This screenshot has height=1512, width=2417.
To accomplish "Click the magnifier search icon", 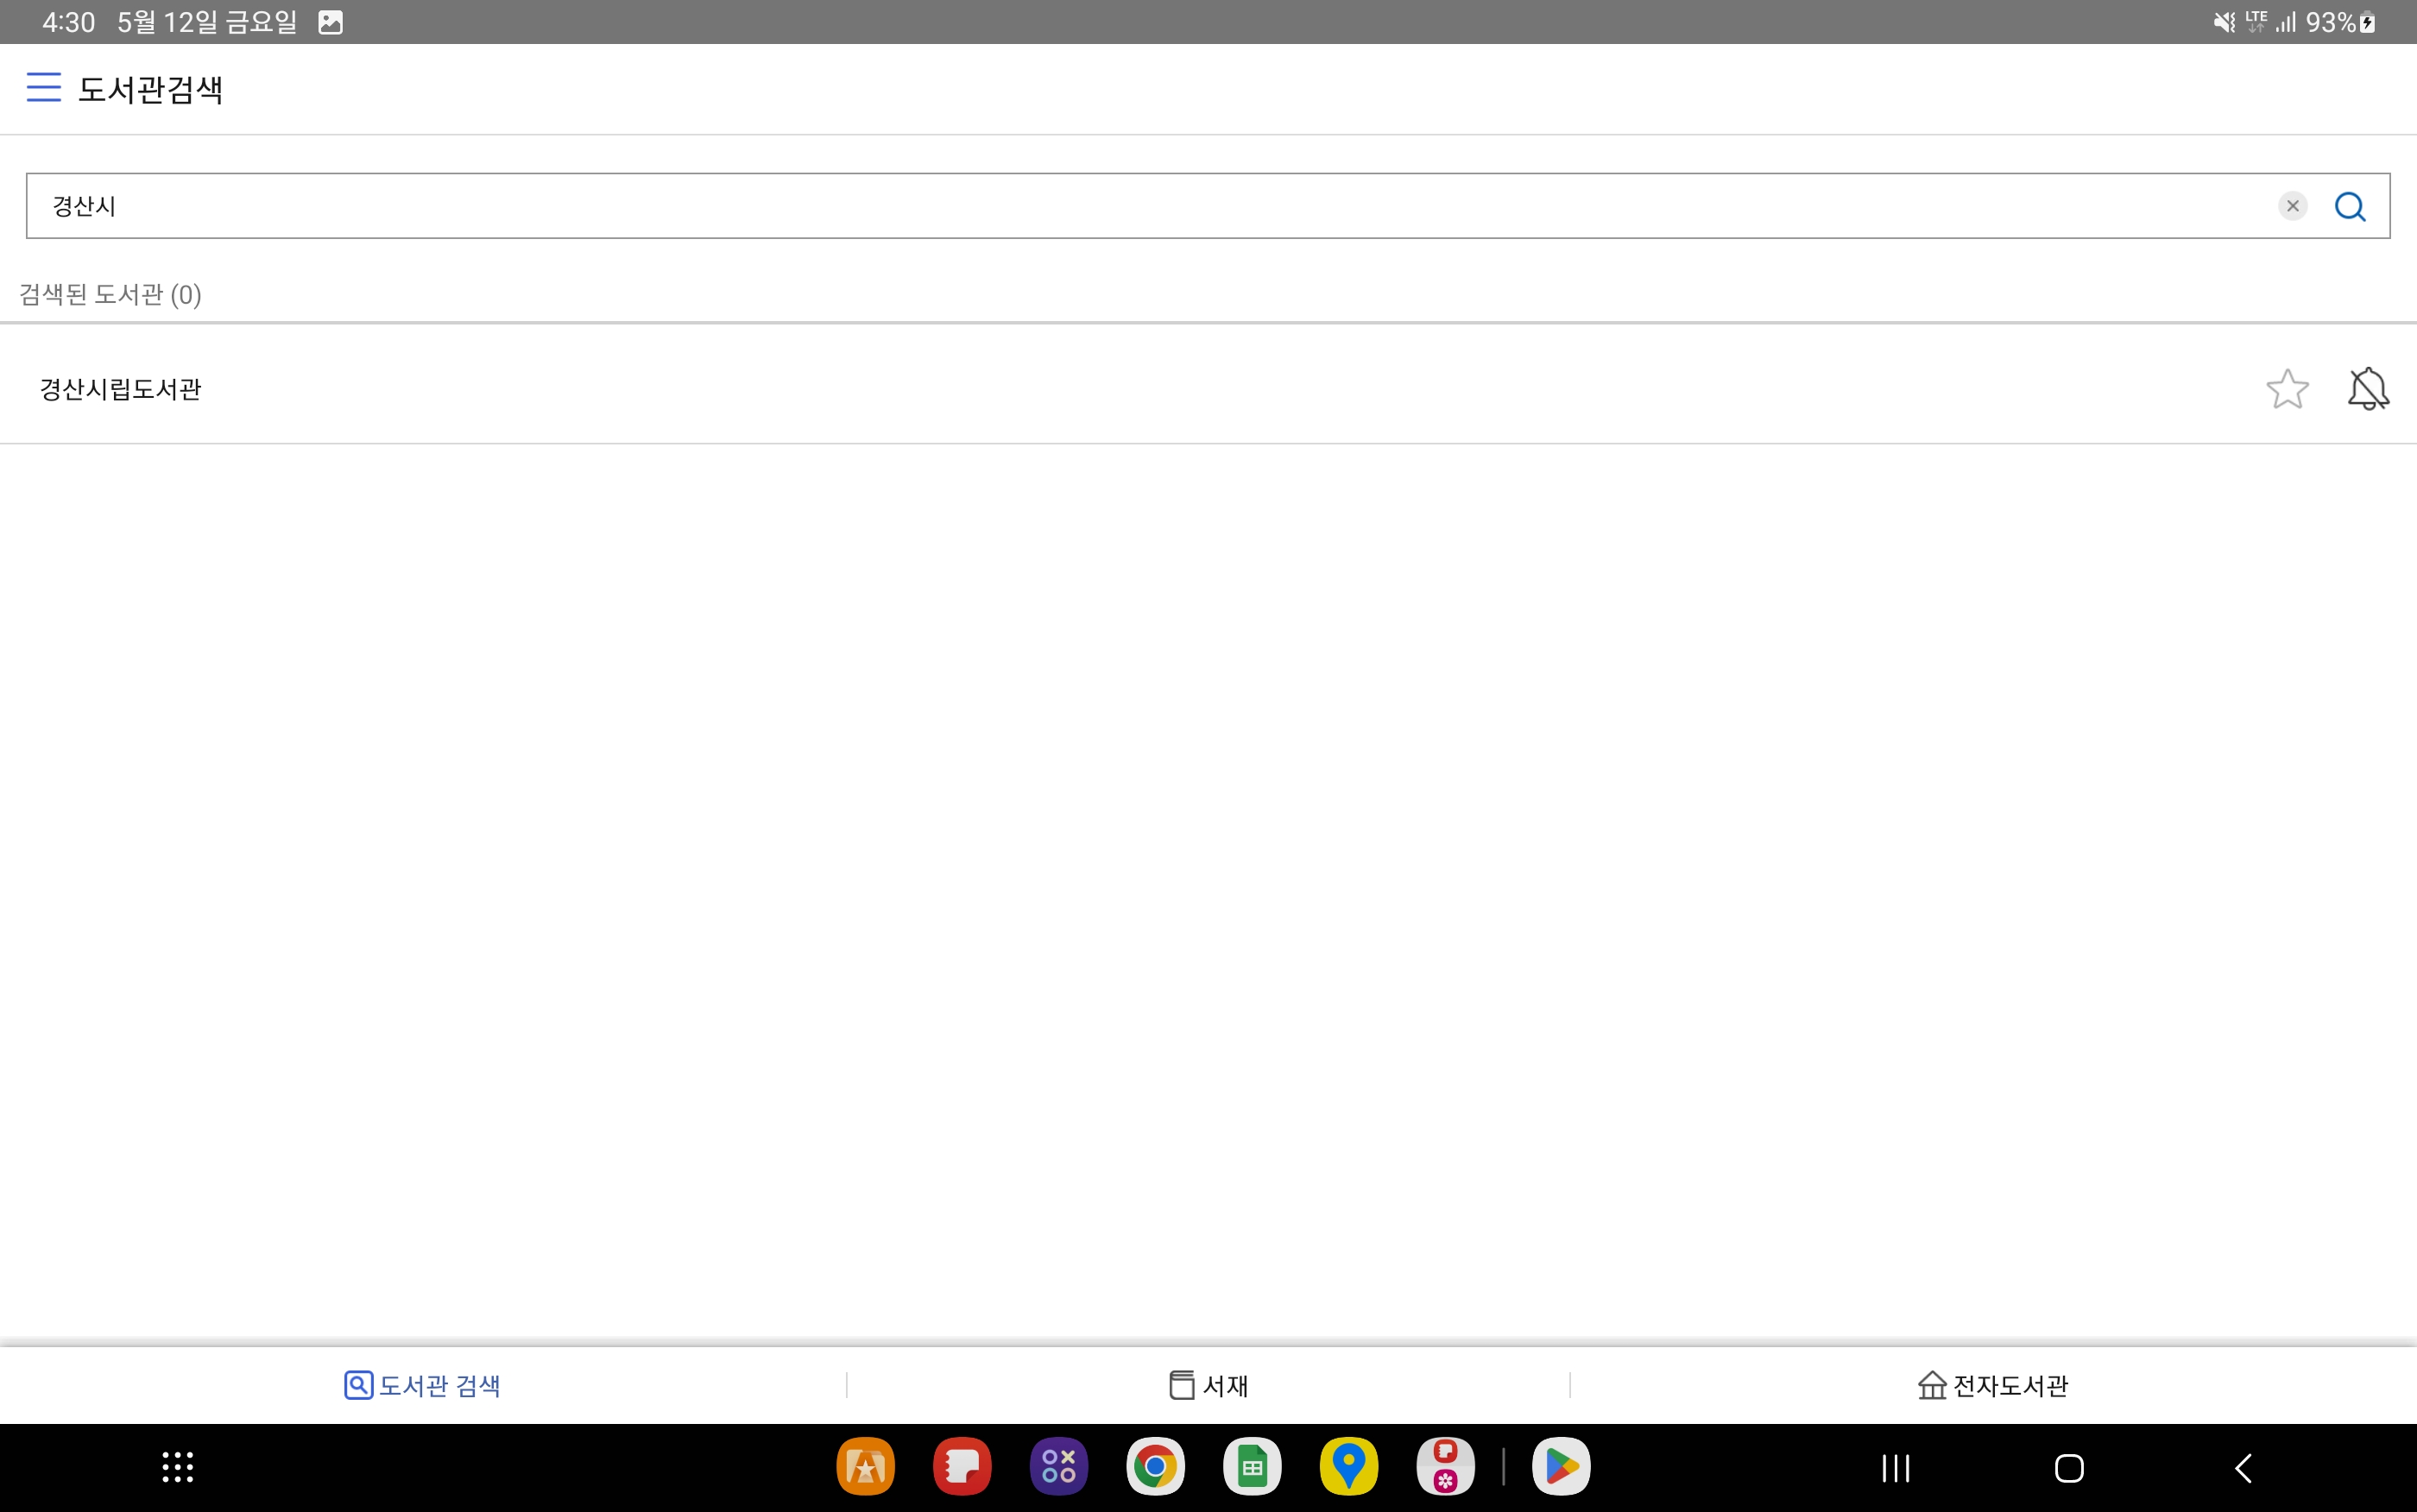I will 2349,206.
